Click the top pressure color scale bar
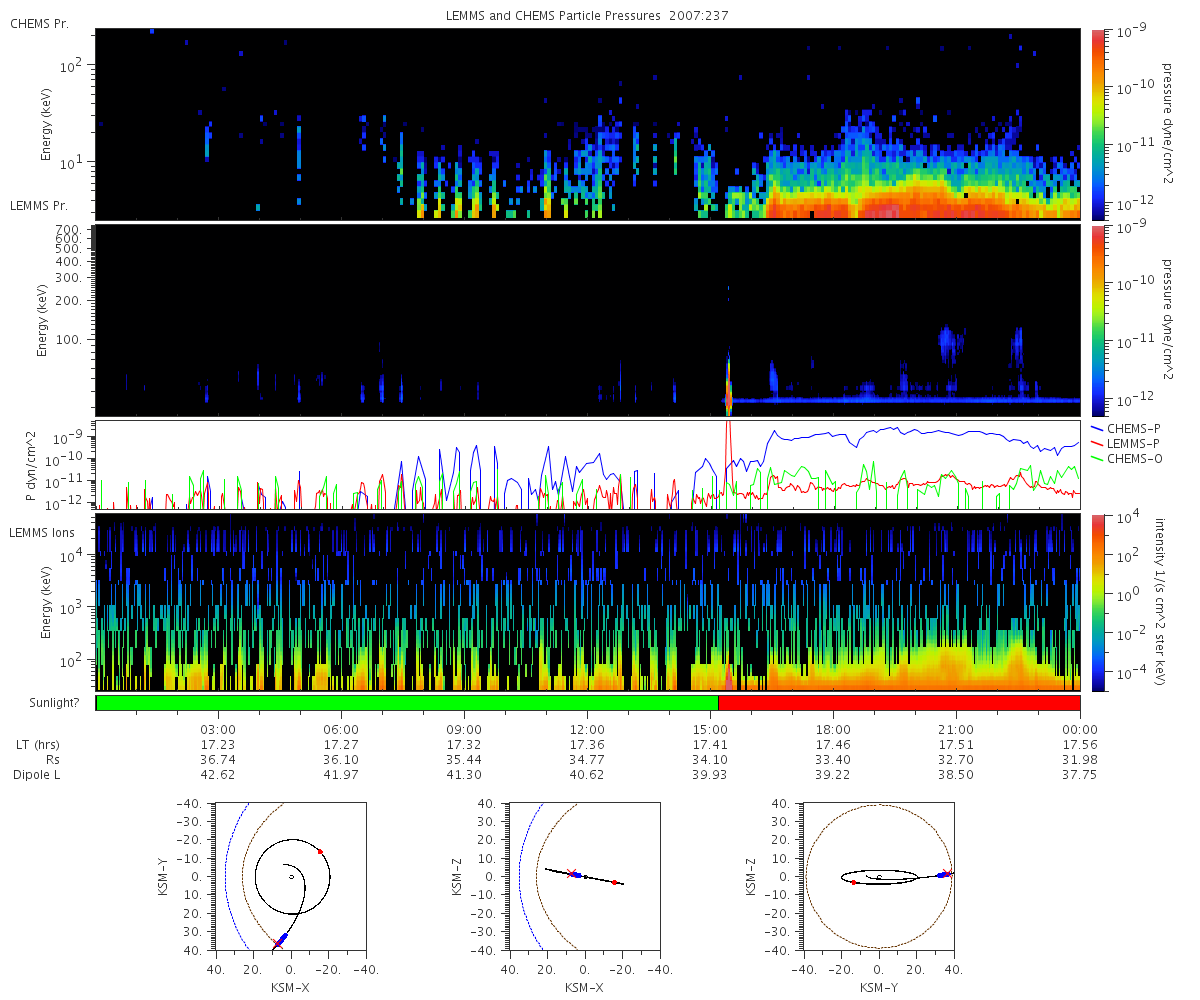 pos(1098,124)
